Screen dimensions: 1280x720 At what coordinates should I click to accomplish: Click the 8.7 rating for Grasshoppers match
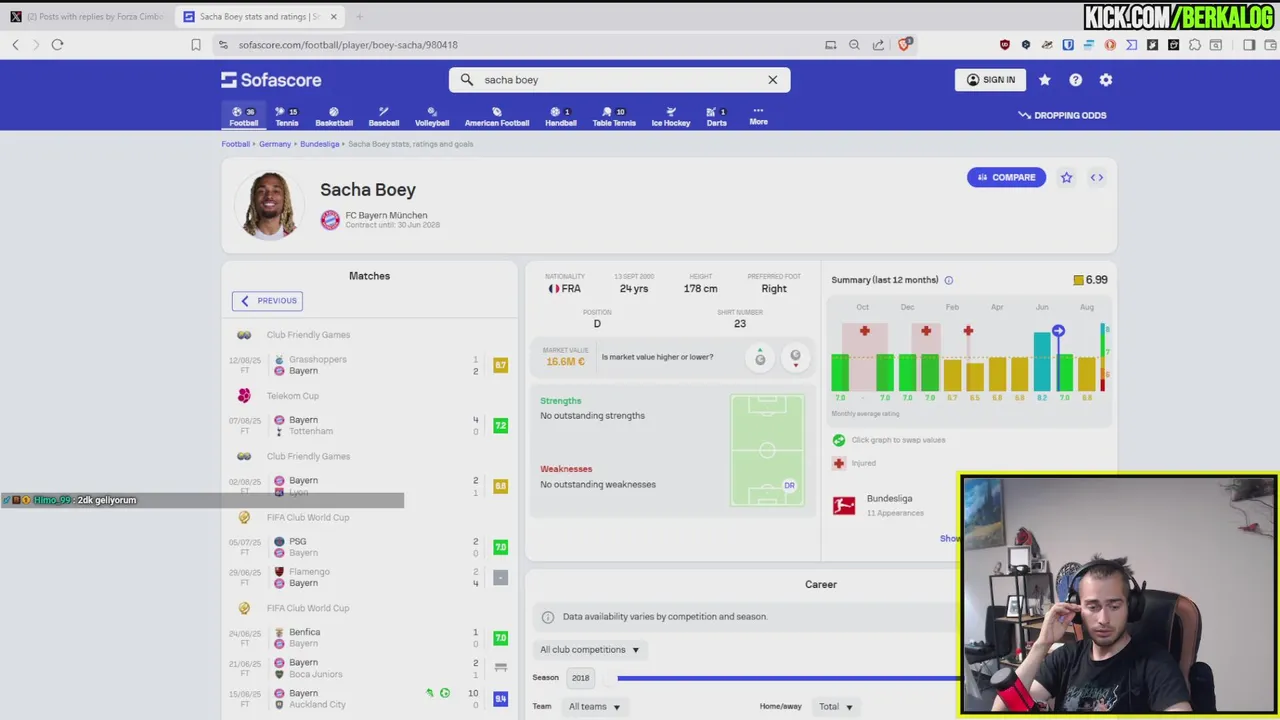point(501,365)
